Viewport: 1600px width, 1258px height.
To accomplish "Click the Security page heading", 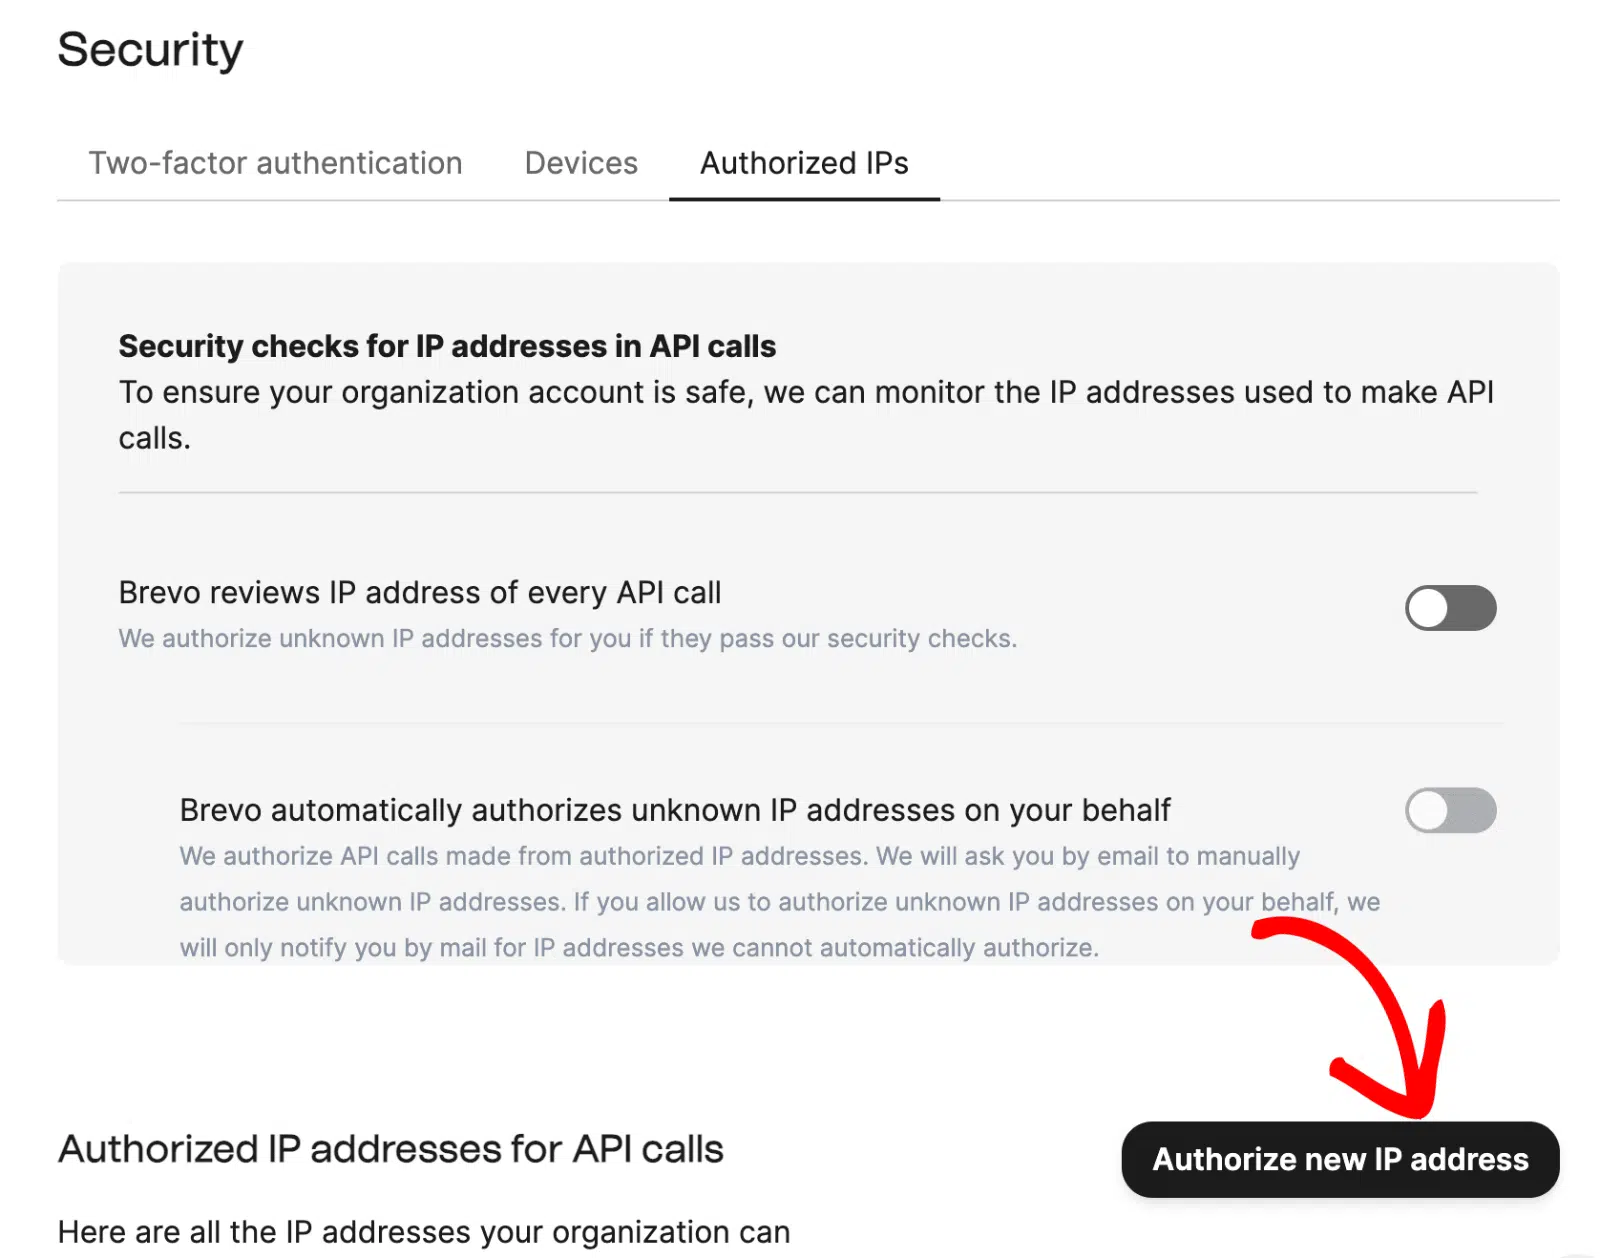I will (x=150, y=49).
